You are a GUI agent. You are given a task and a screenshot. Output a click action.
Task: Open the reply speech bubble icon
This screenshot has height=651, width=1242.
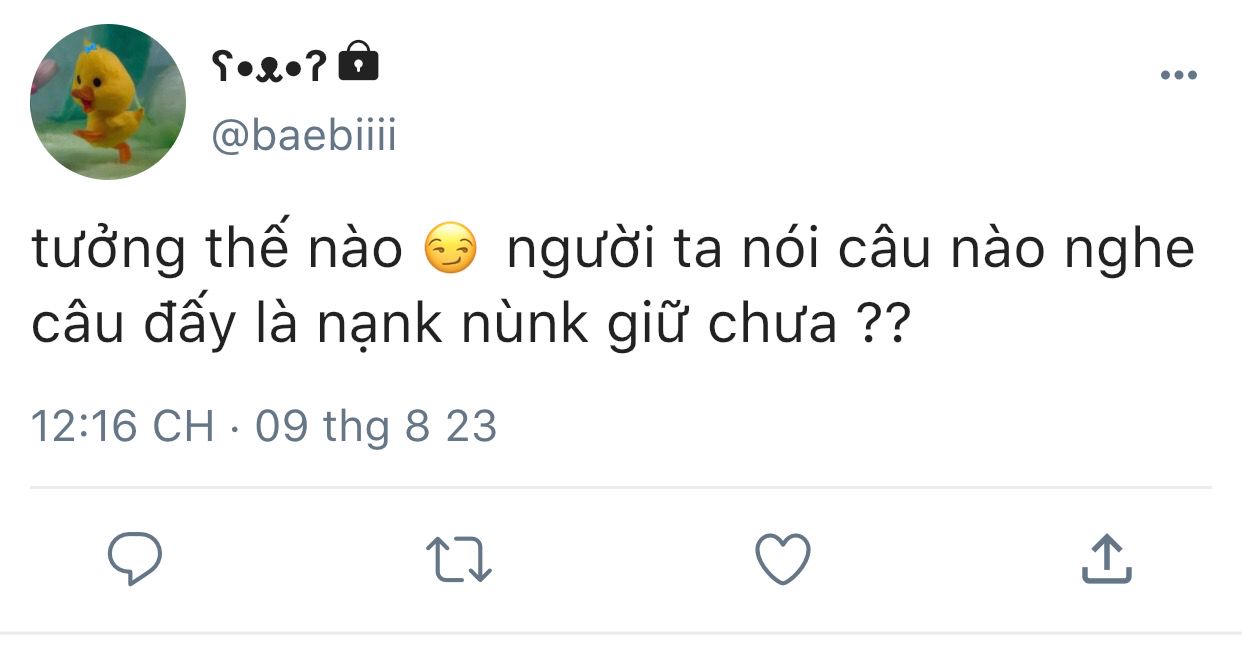pyautogui.click(x=134, y=560)
